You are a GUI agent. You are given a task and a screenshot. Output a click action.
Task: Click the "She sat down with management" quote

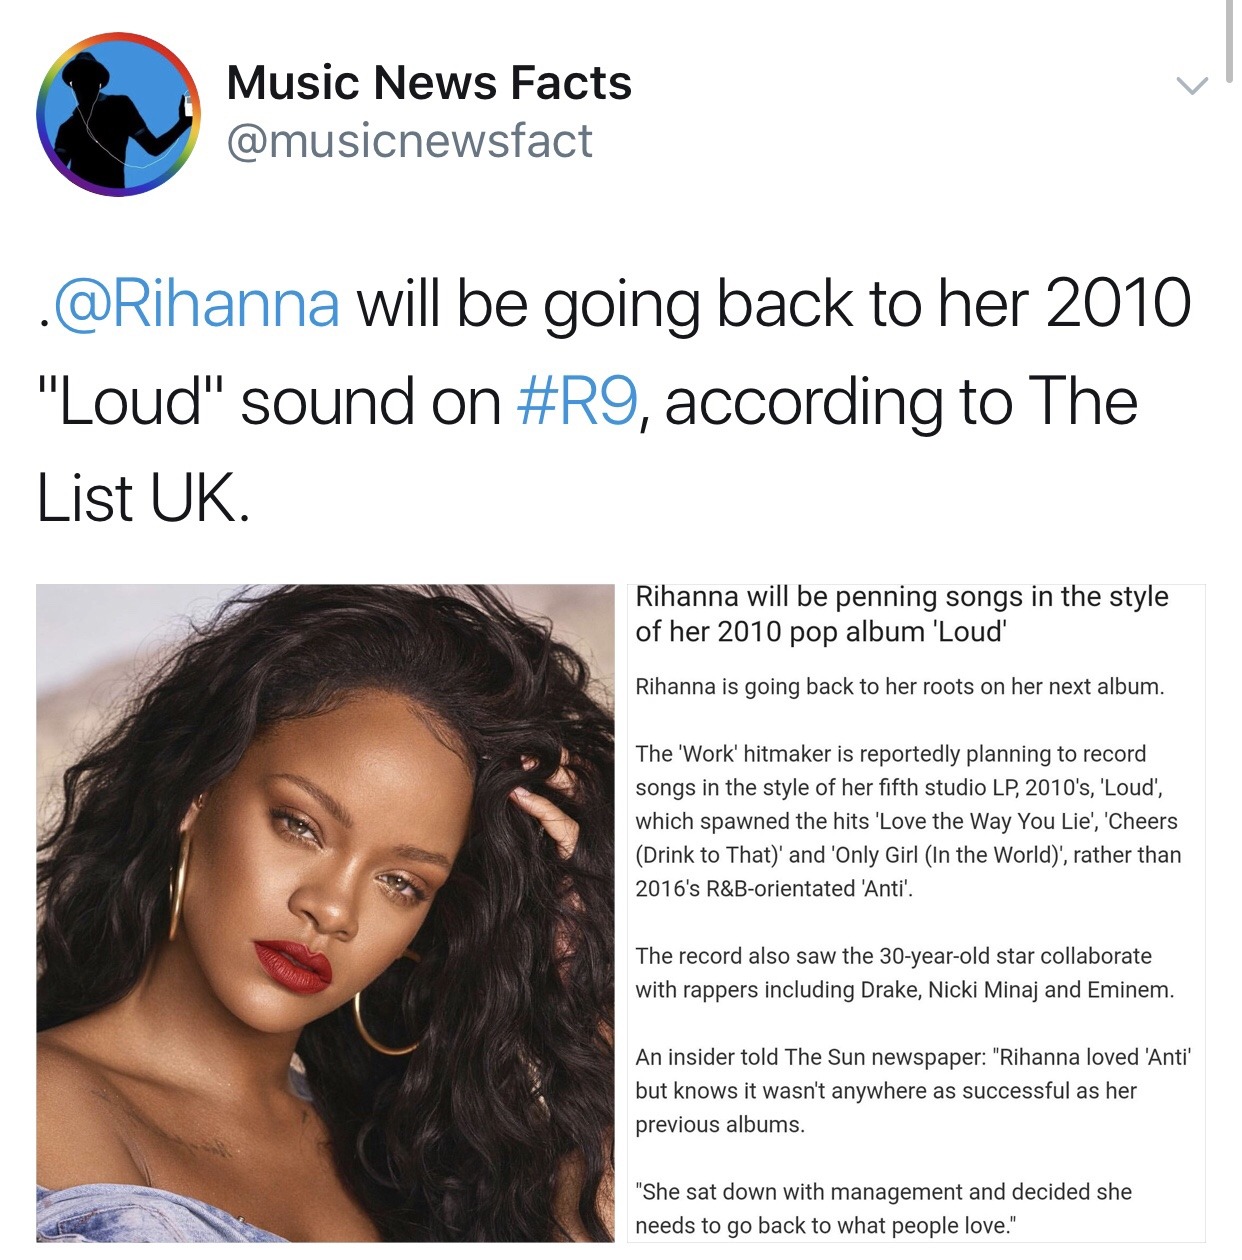click(x=883, y=1208)
